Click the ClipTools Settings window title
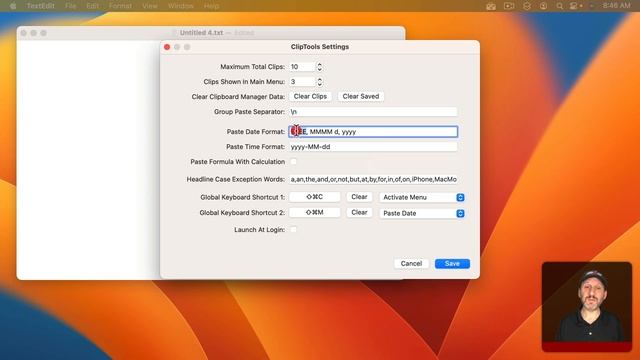This screenshot has width=640, height=360. [320, 47]
